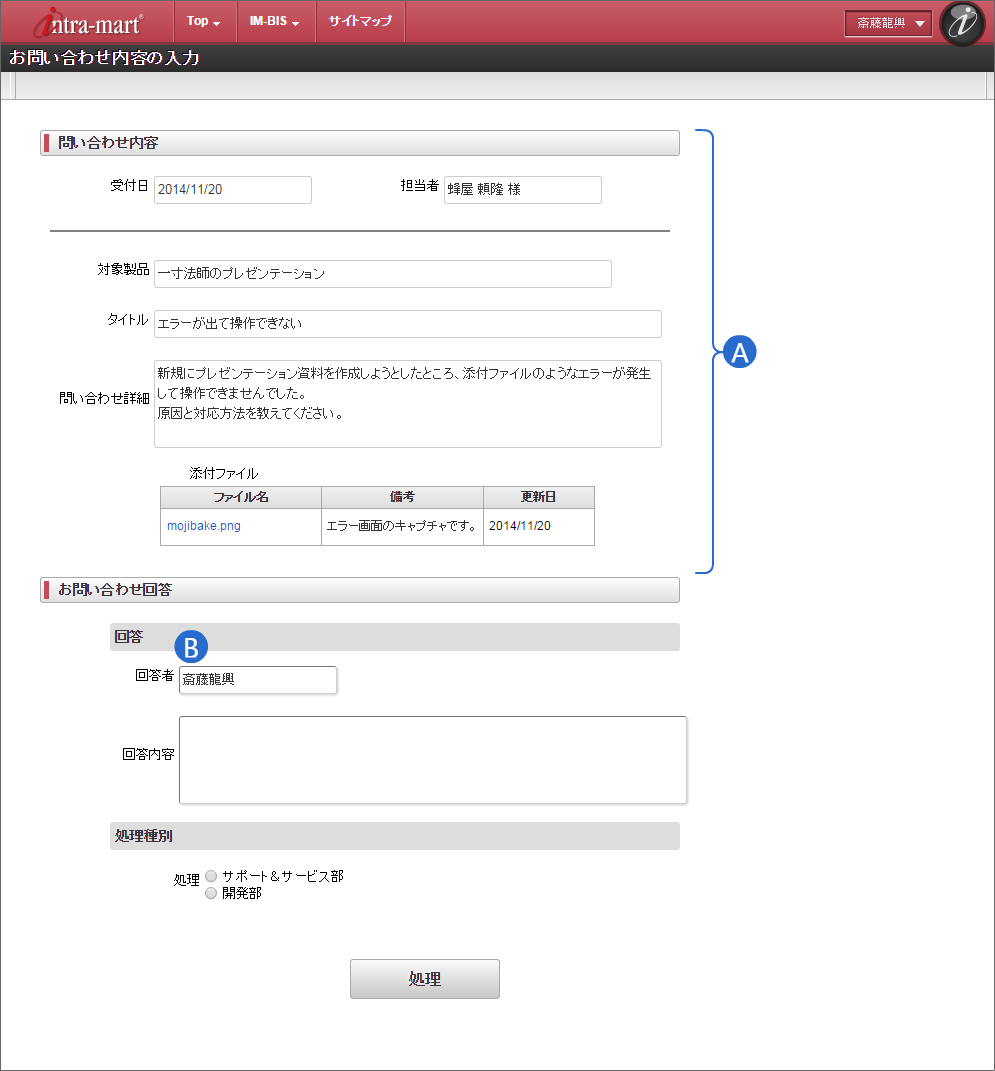Click the 更新日 column header

[x=539, y=497]
